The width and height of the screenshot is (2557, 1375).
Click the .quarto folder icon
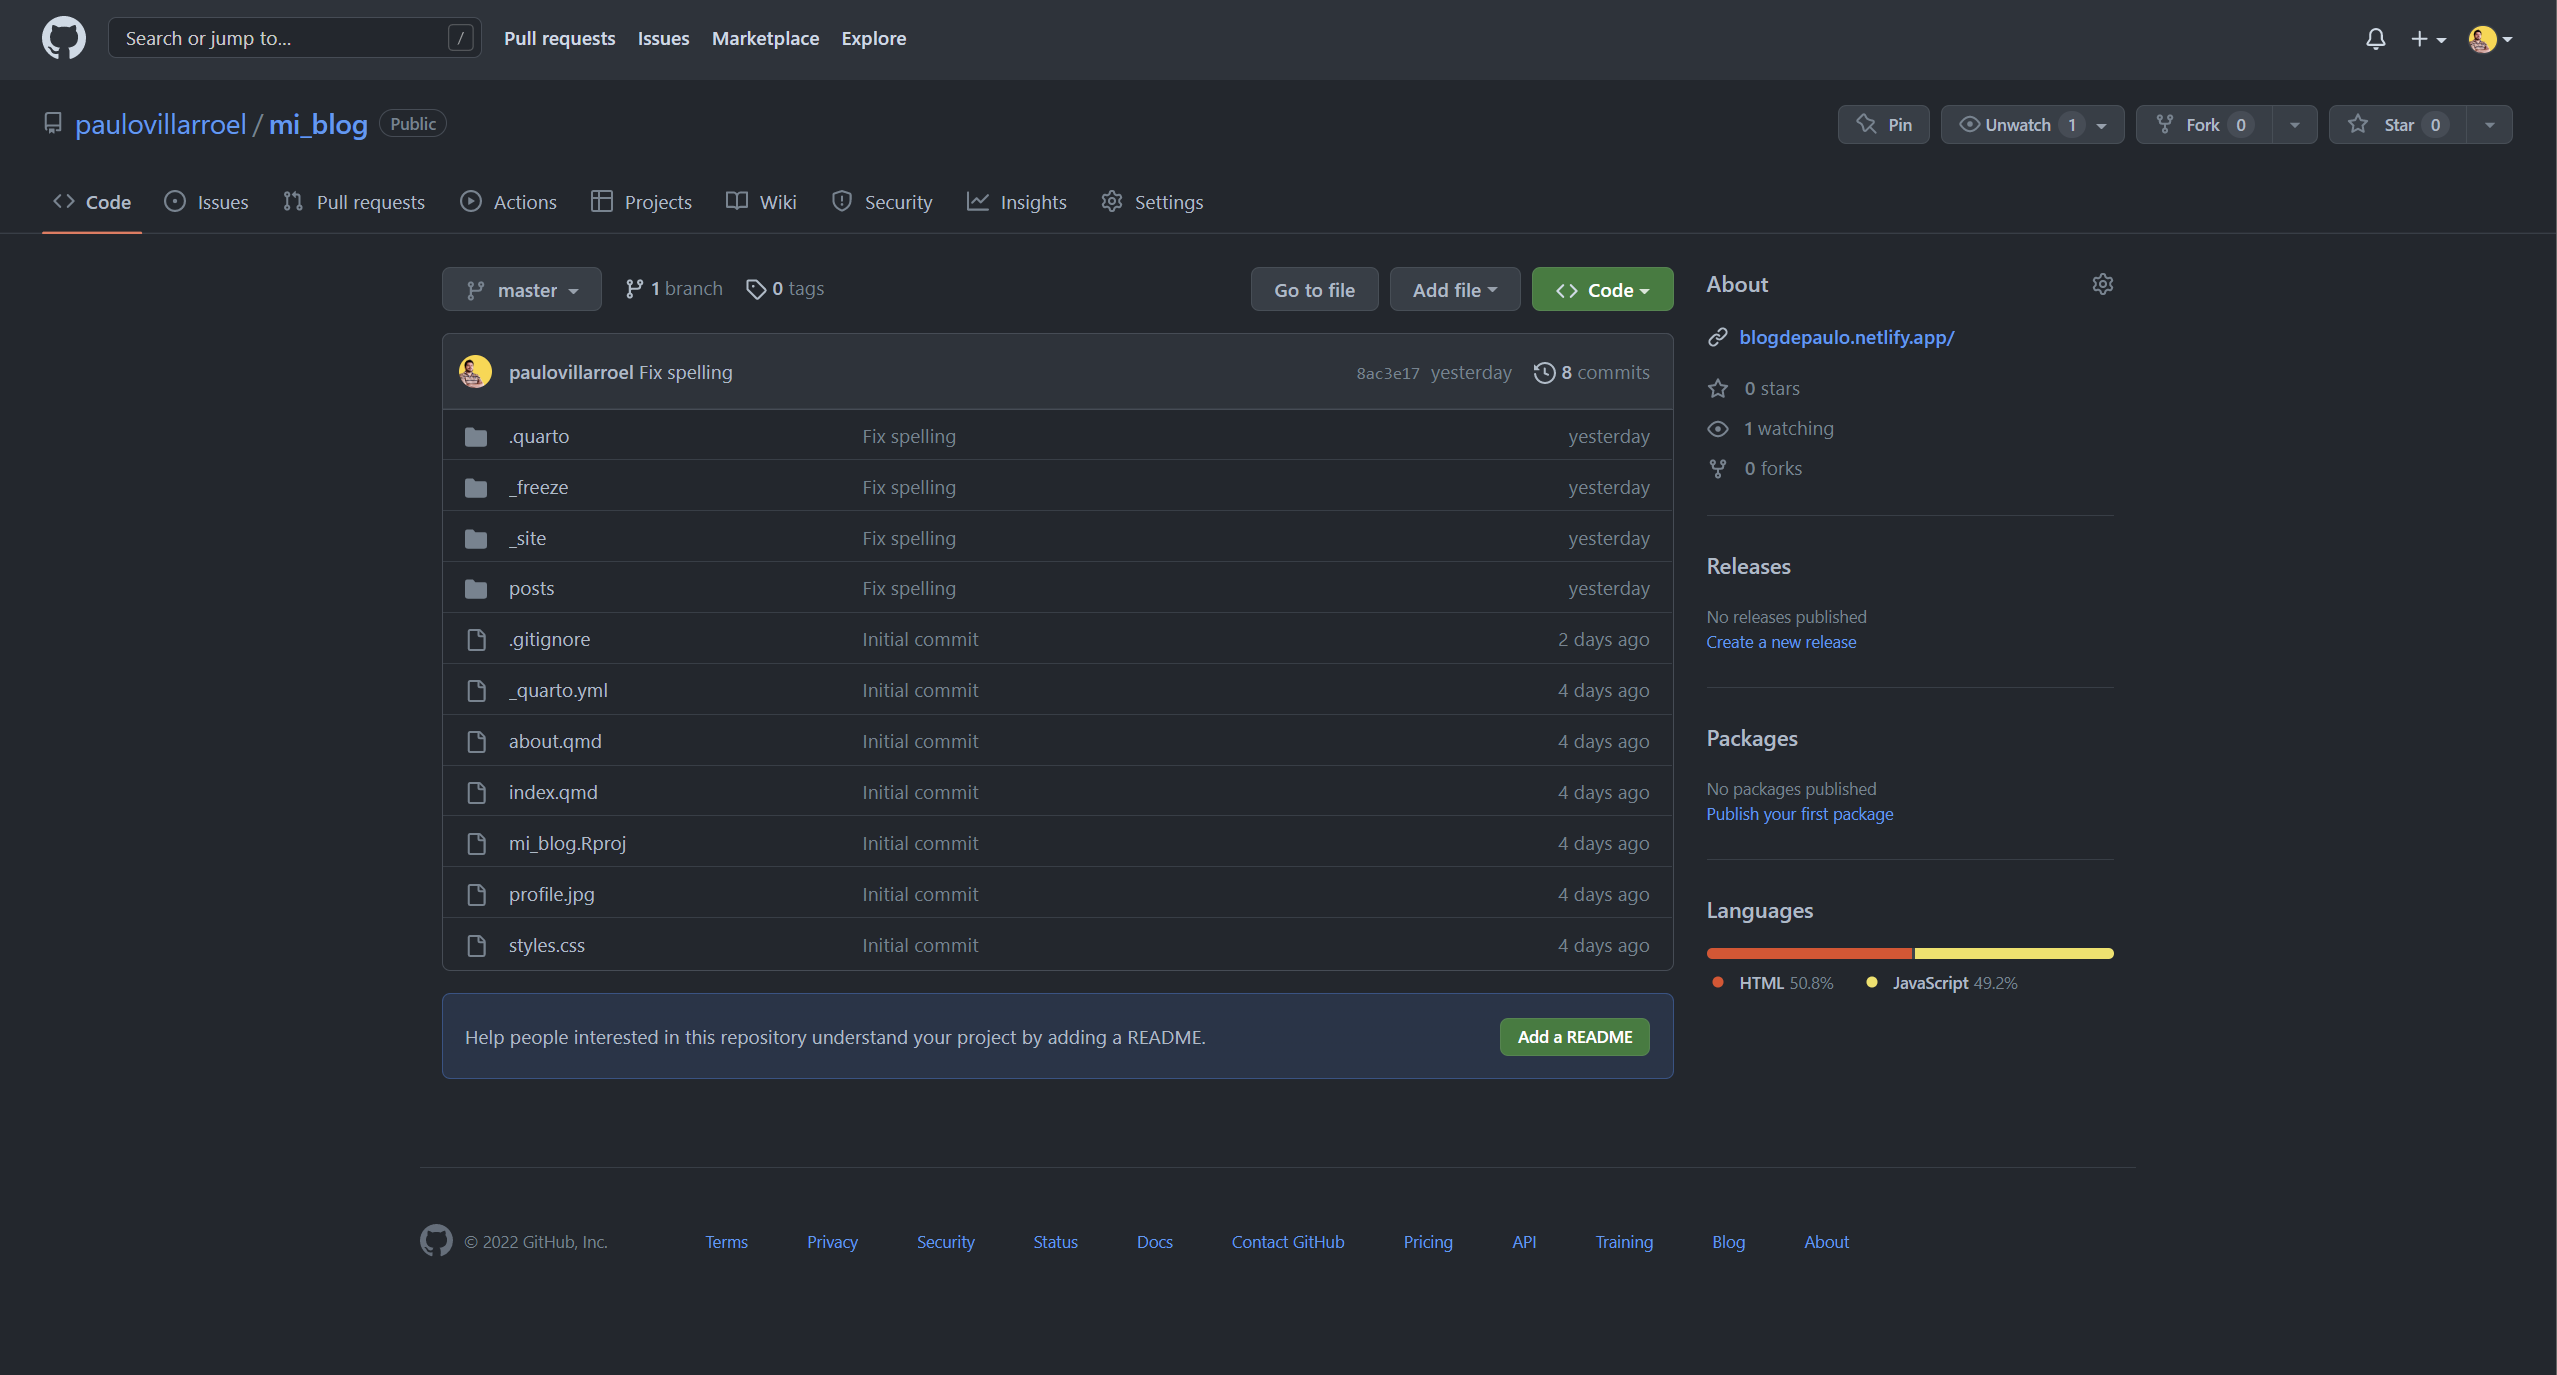tap(476, 437)
